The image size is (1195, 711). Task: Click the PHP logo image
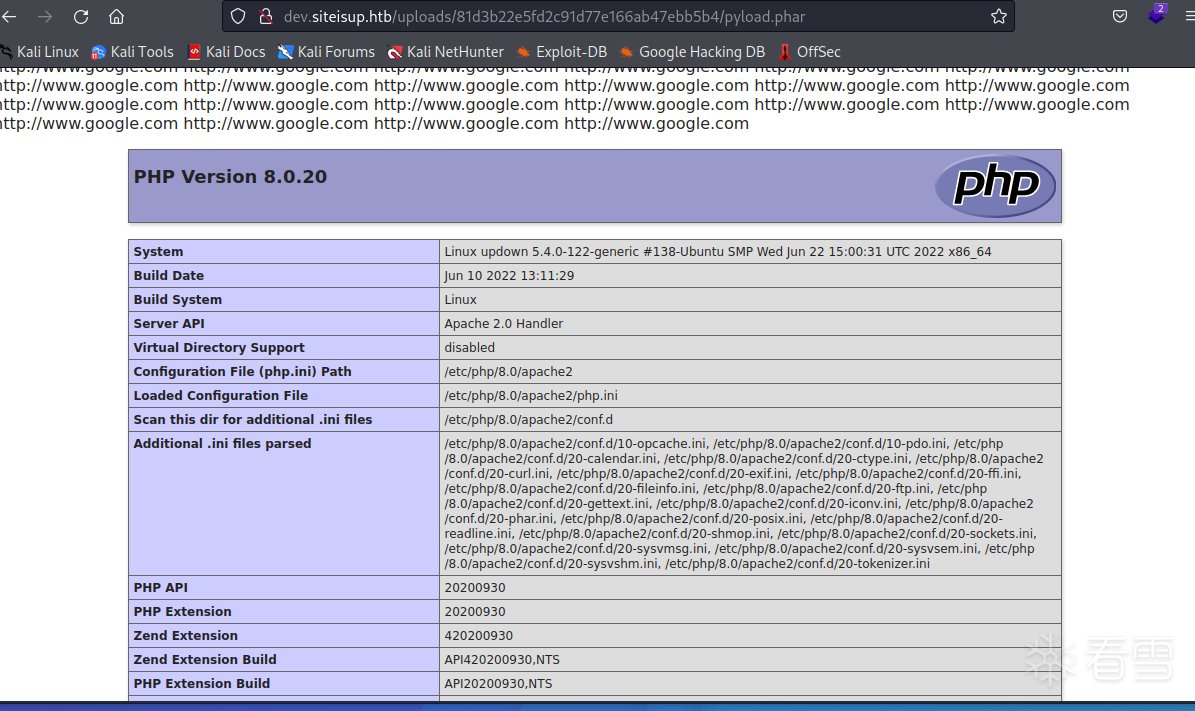click(995, 185)
